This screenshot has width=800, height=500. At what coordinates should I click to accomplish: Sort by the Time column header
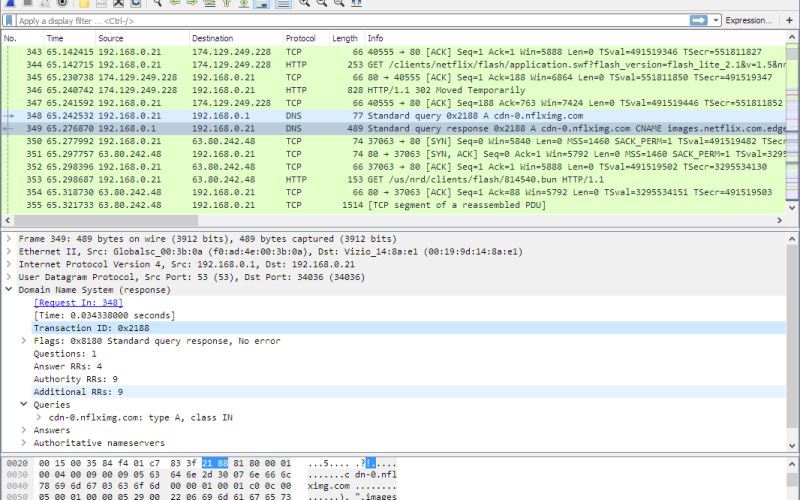[69, 38]
